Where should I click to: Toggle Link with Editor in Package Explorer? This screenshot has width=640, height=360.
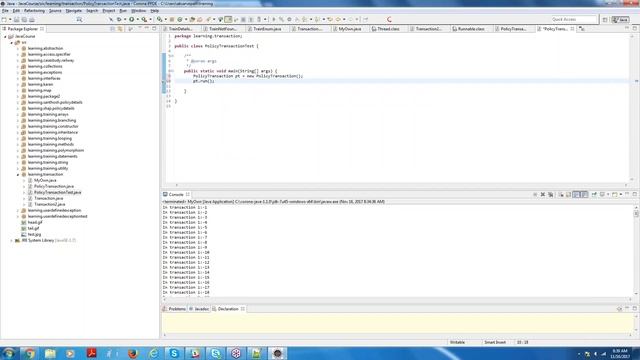click(x=120, y=29)
